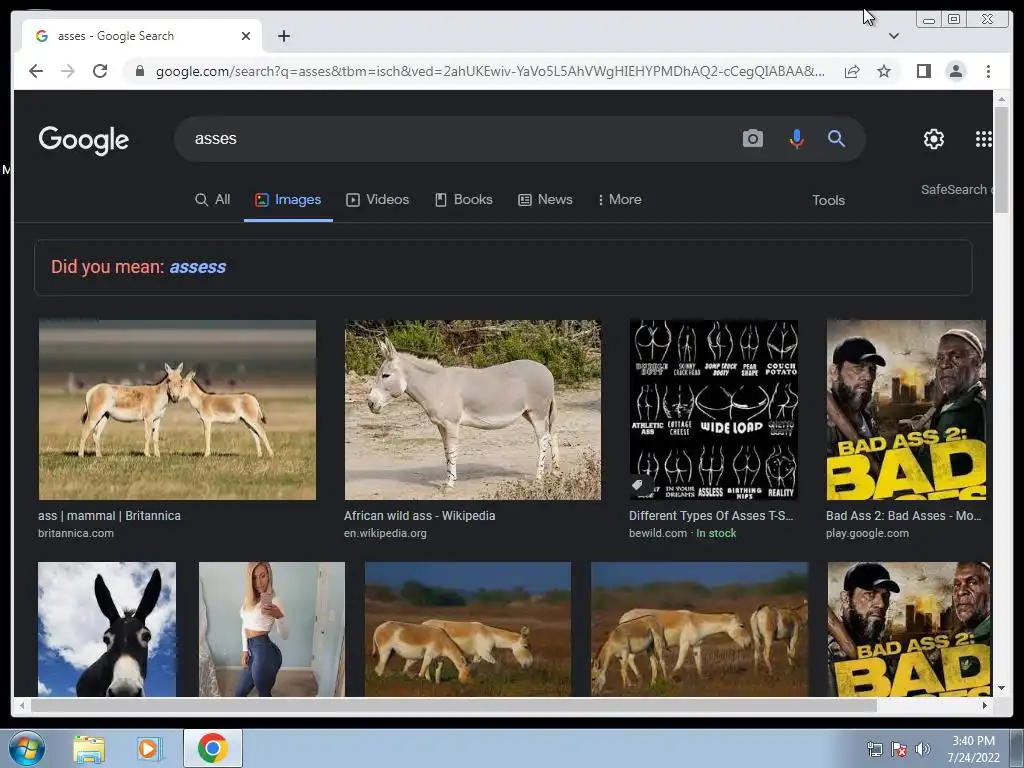Viewport: 1024px width, 768px height.
Task: Click the play.google.com source text
Action: coord(867,533)
